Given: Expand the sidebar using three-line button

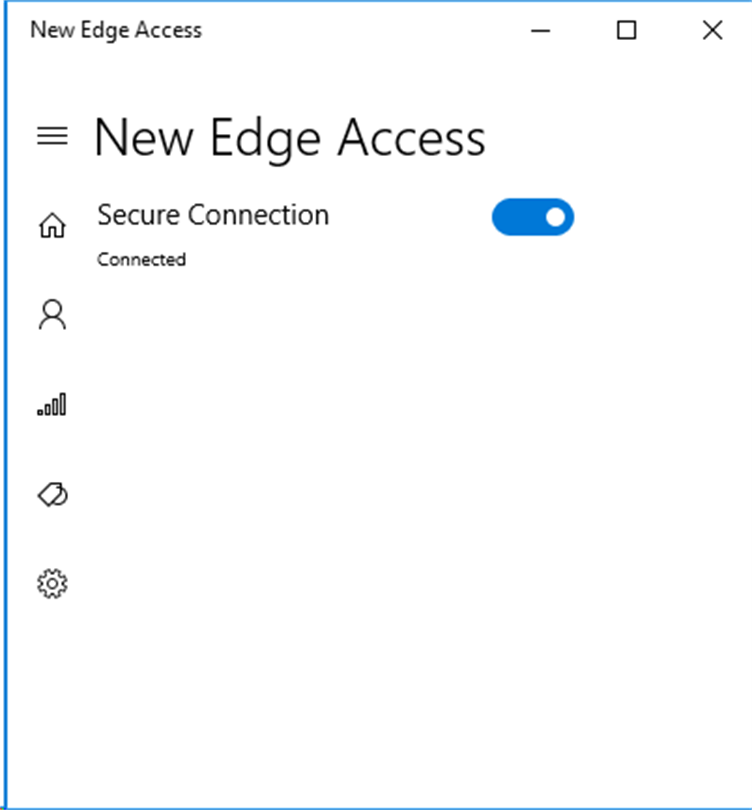Looking at the screenshot, I should (x=52, y=136).
